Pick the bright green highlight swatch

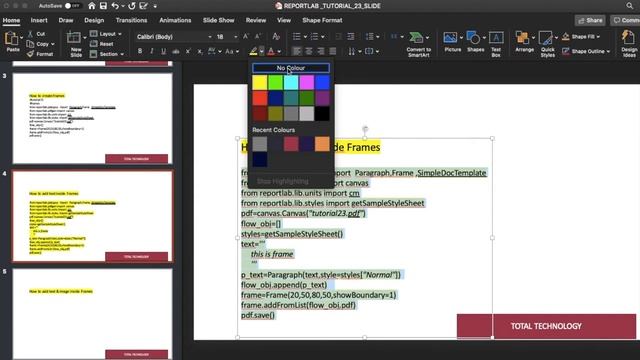(x=276, y=82)
